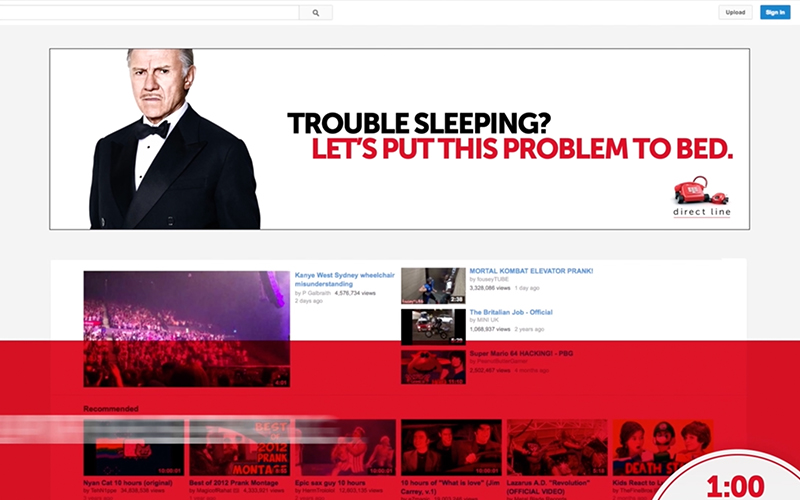Open Super Mario 64 Hacking thumbnail
800x500 pixels.
point(433,367)
